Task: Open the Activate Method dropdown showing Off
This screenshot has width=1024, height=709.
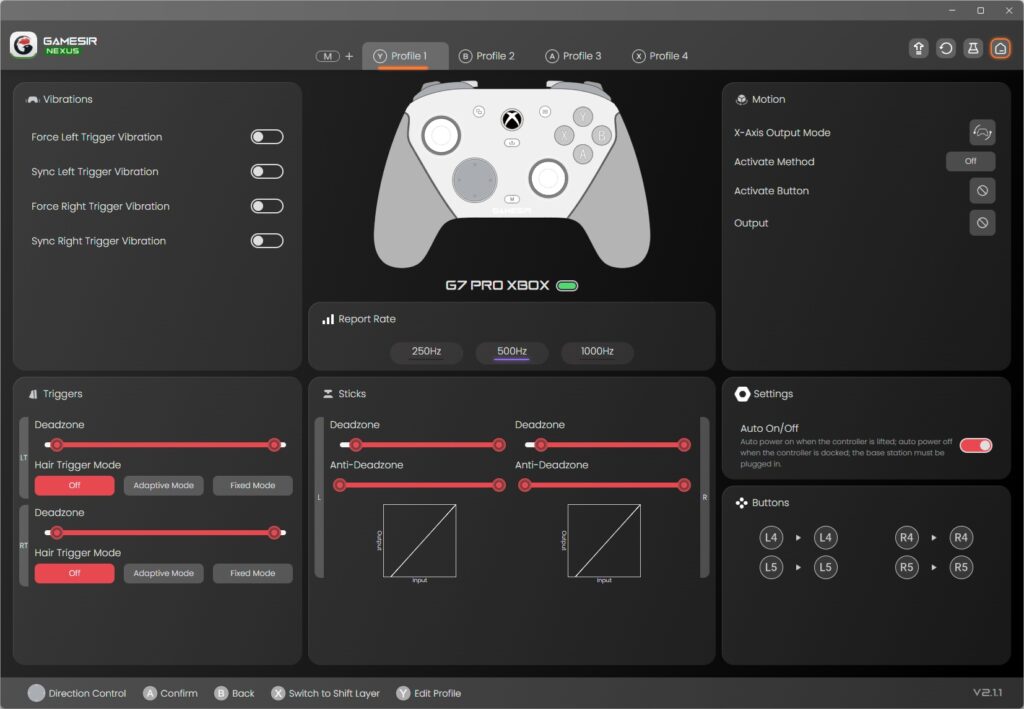Action: pos(970,162)
